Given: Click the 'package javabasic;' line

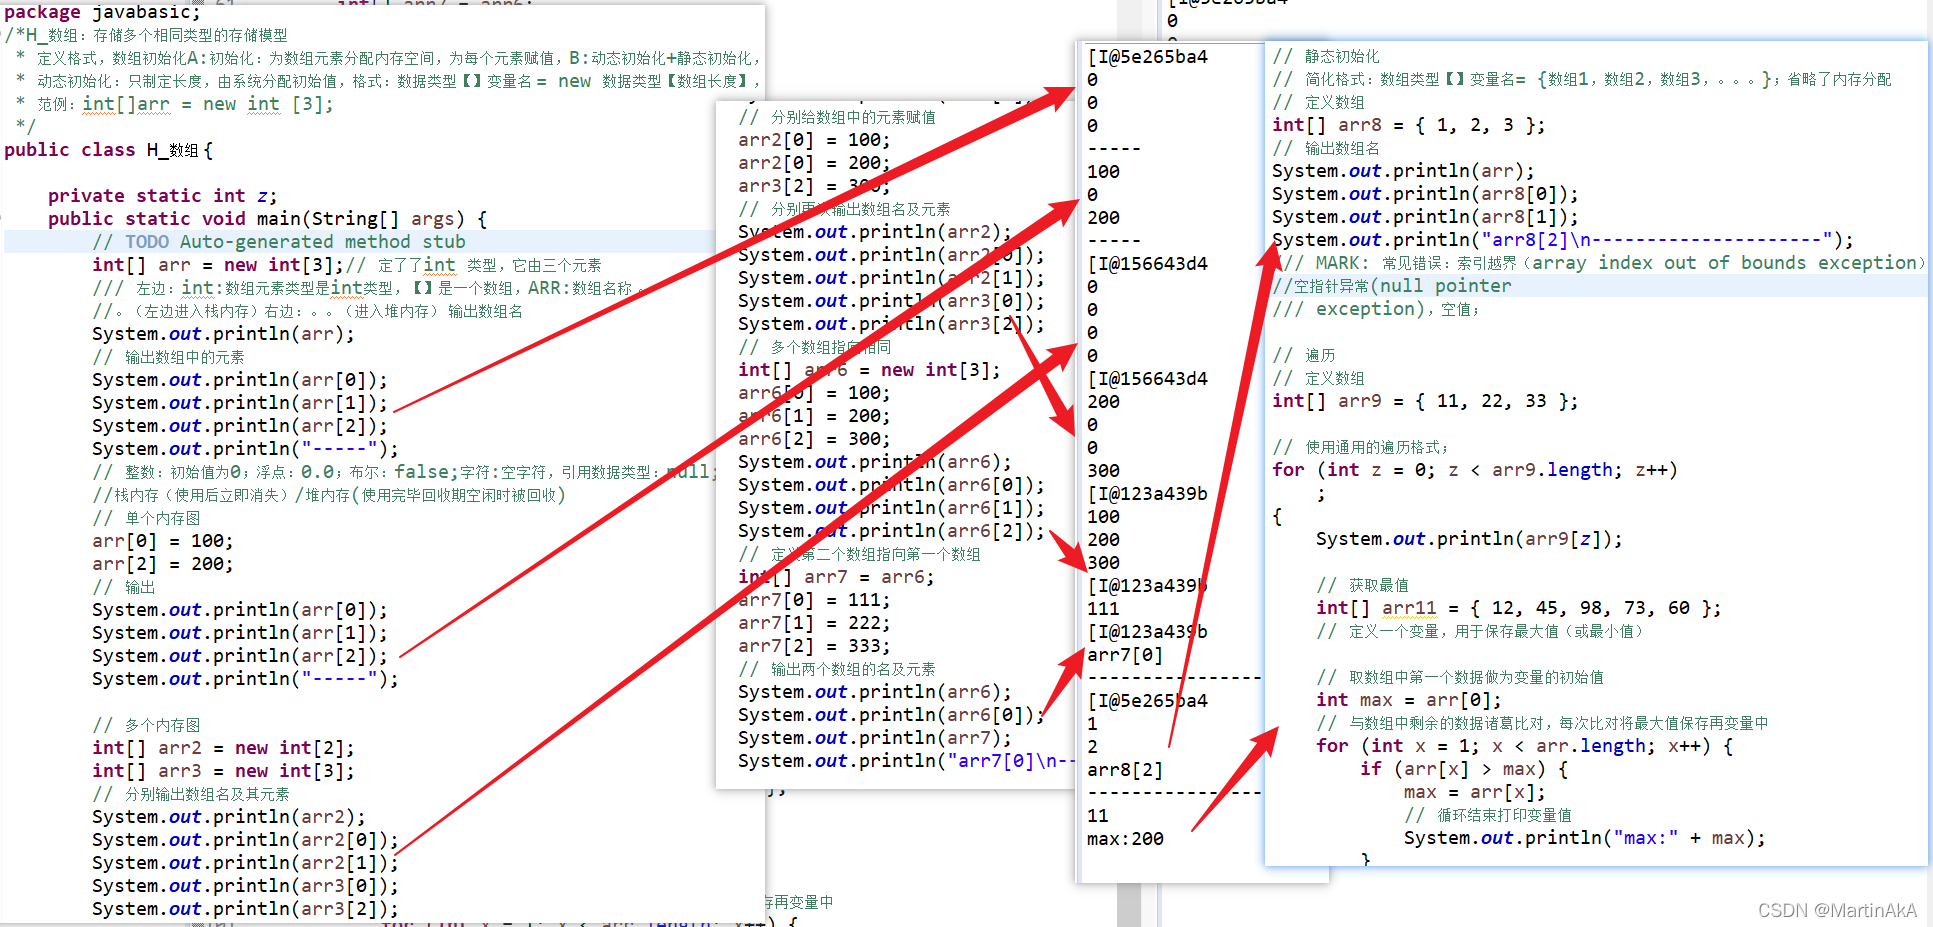Looking at the screenshot, I should pyautogui.click(x=102, y=12).
